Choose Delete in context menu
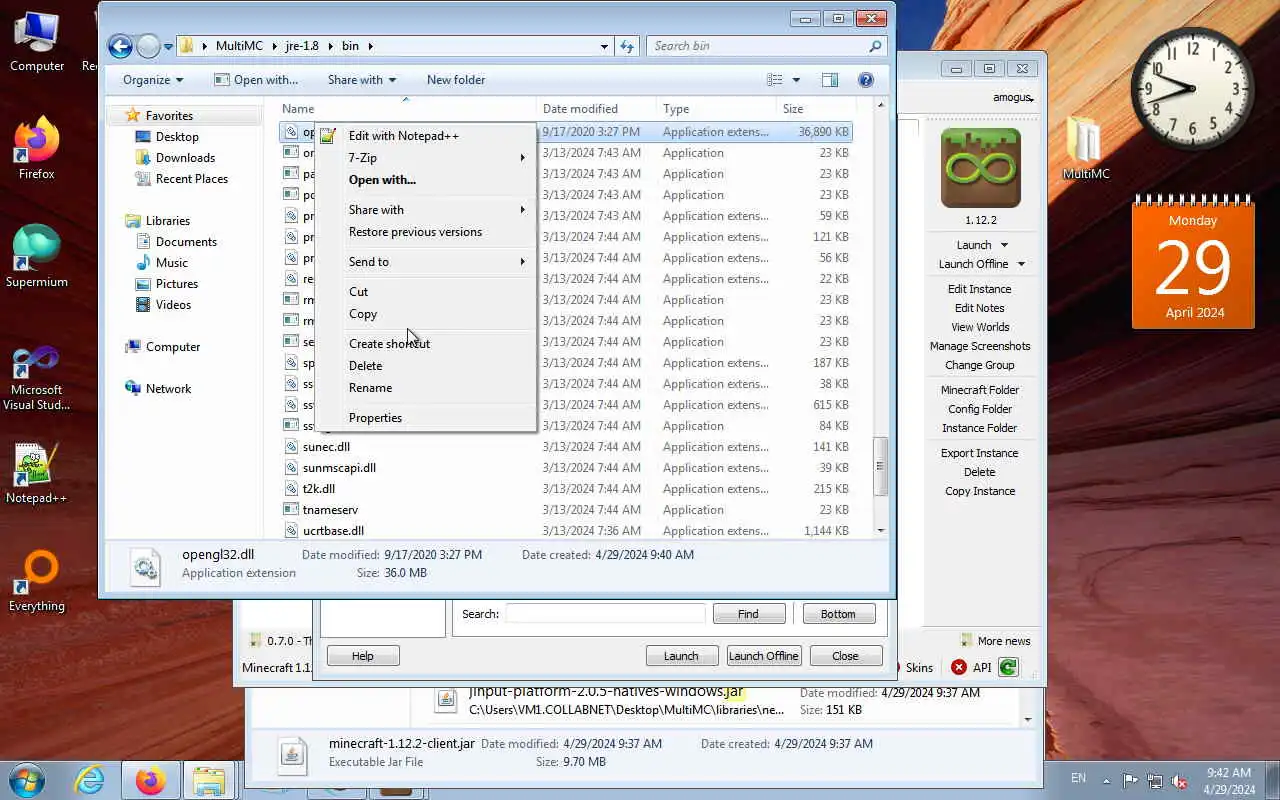This screenshot has height=800, width=1280. (x=426, y=366)
